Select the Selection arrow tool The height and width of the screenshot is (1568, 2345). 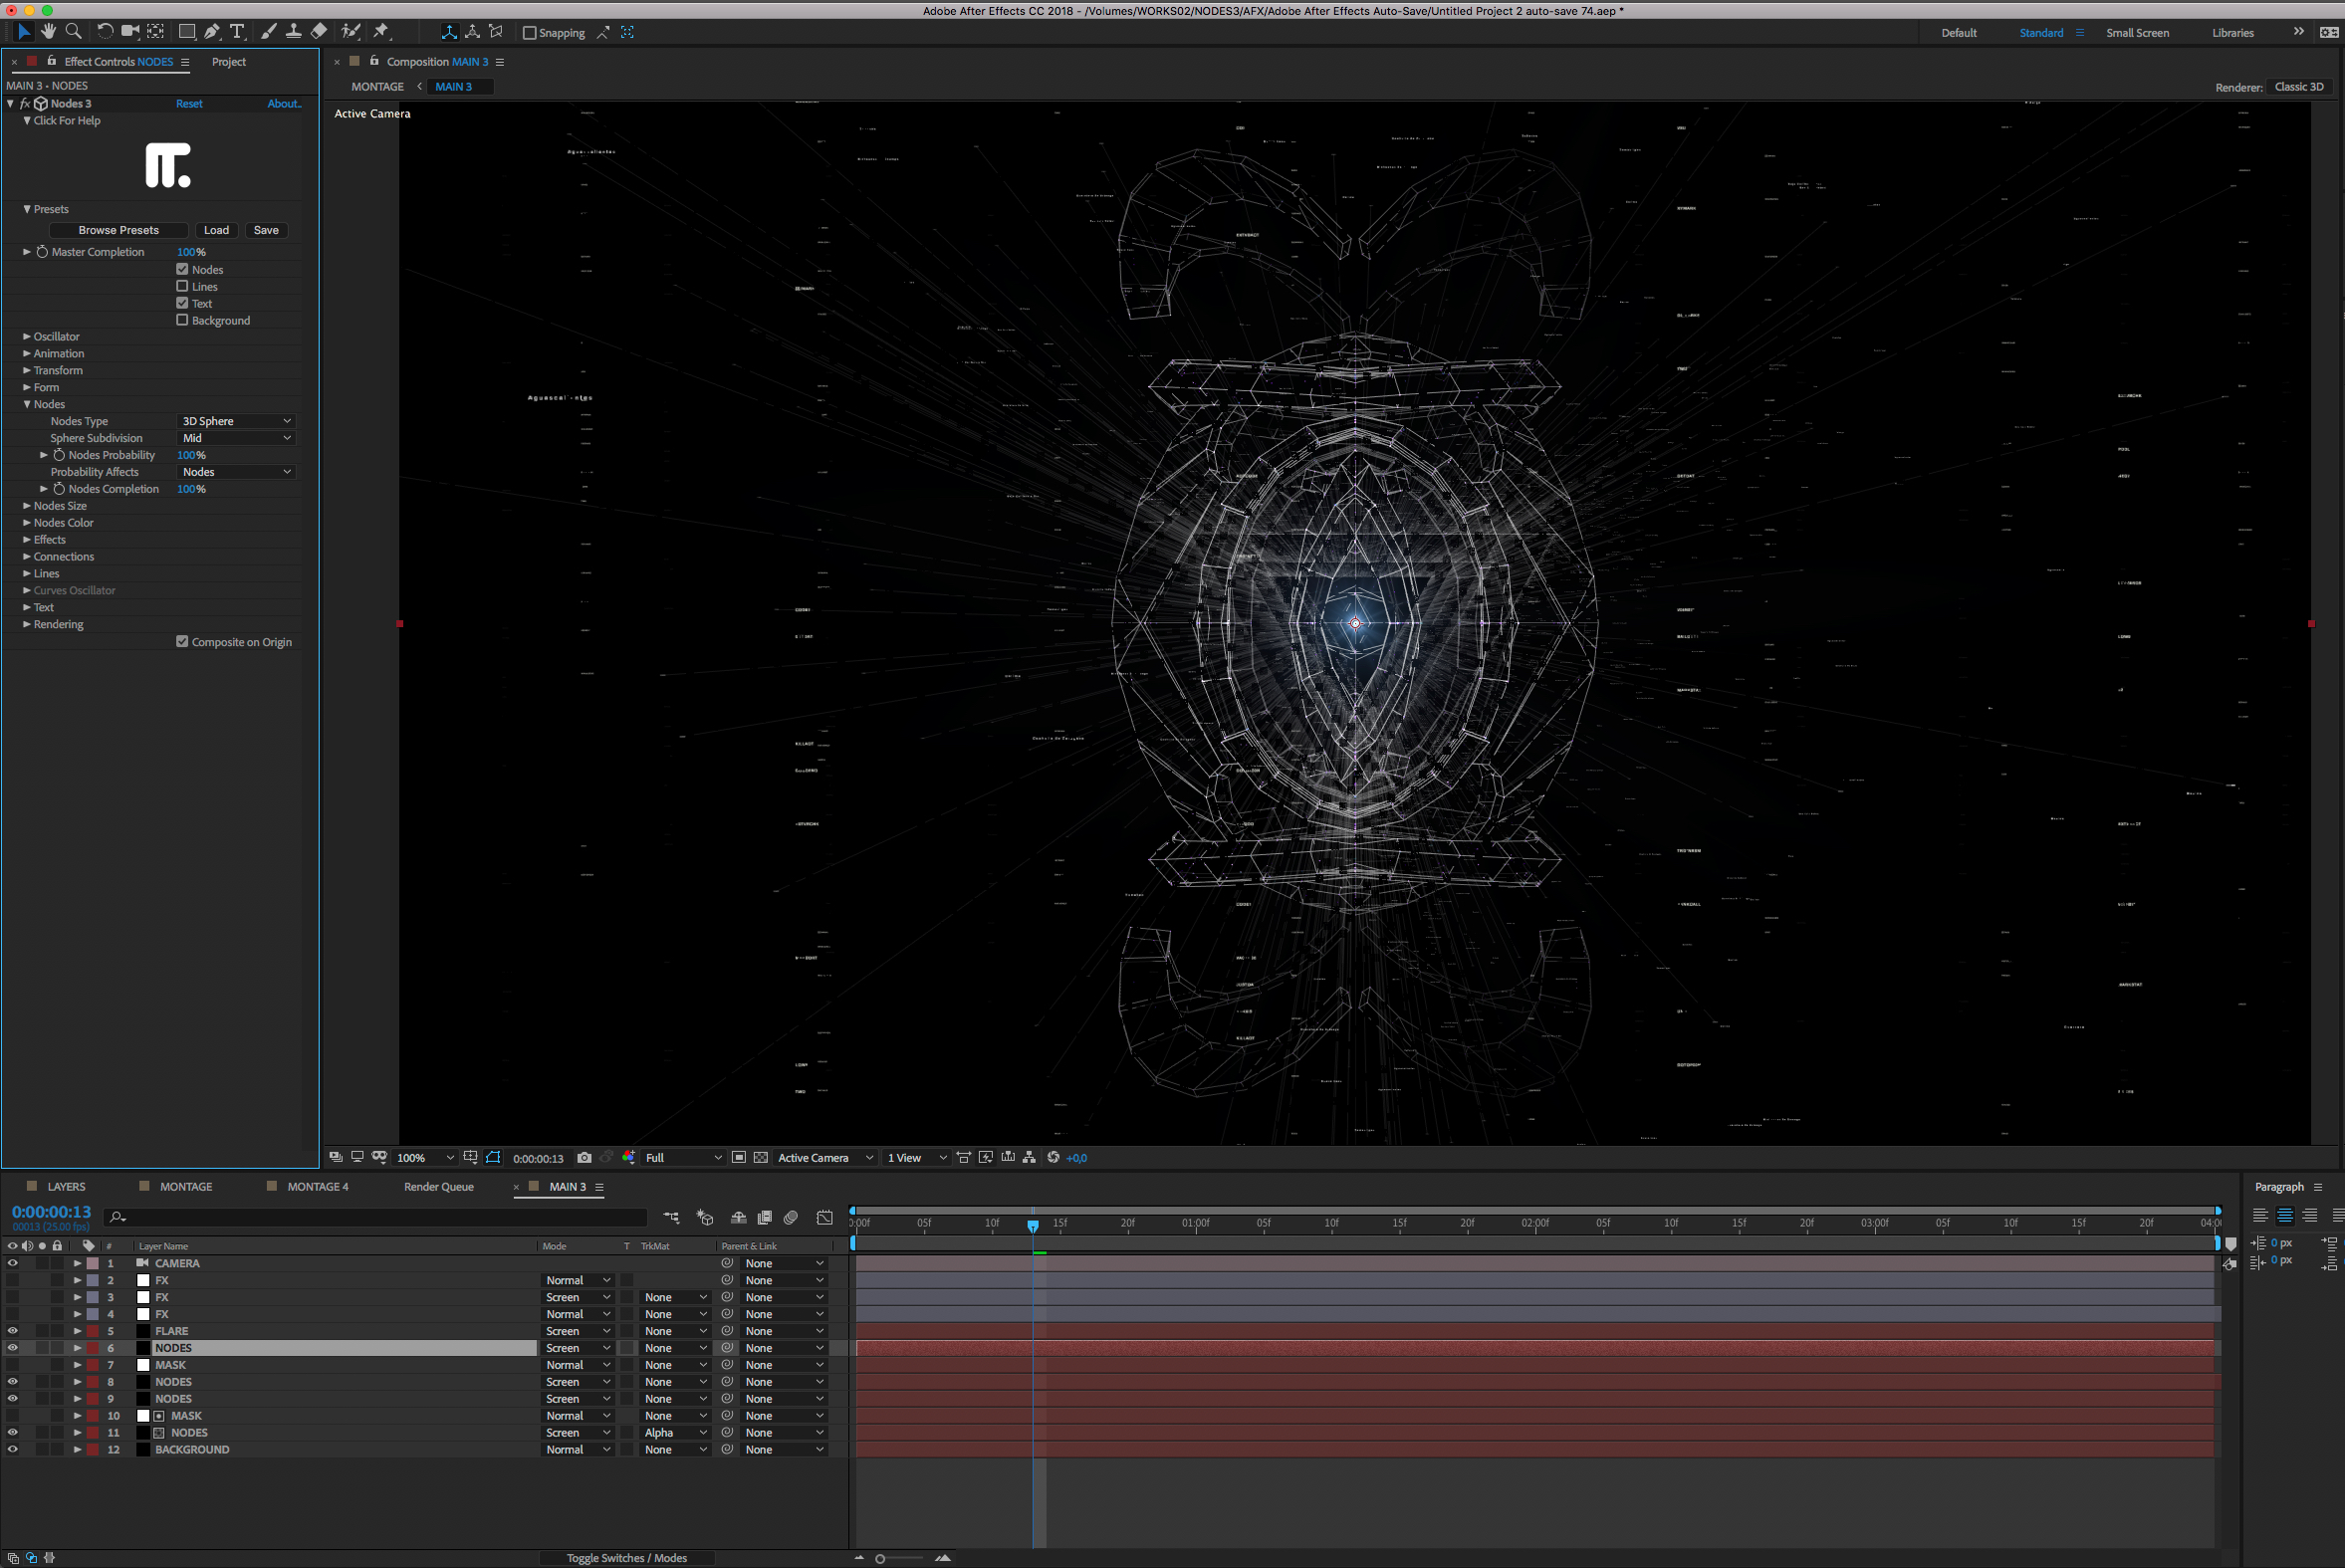(24, 32)
